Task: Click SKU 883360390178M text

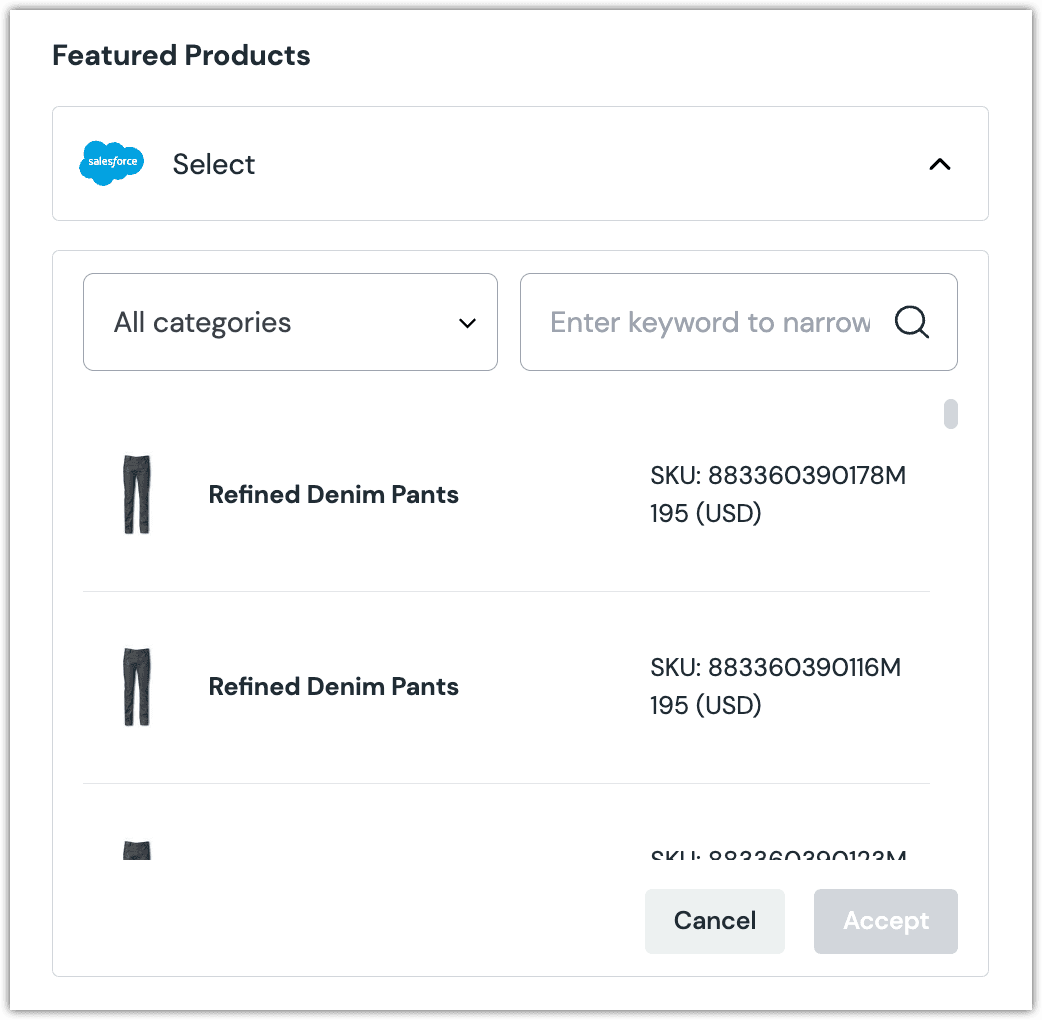Action: (x=778, y=476)
